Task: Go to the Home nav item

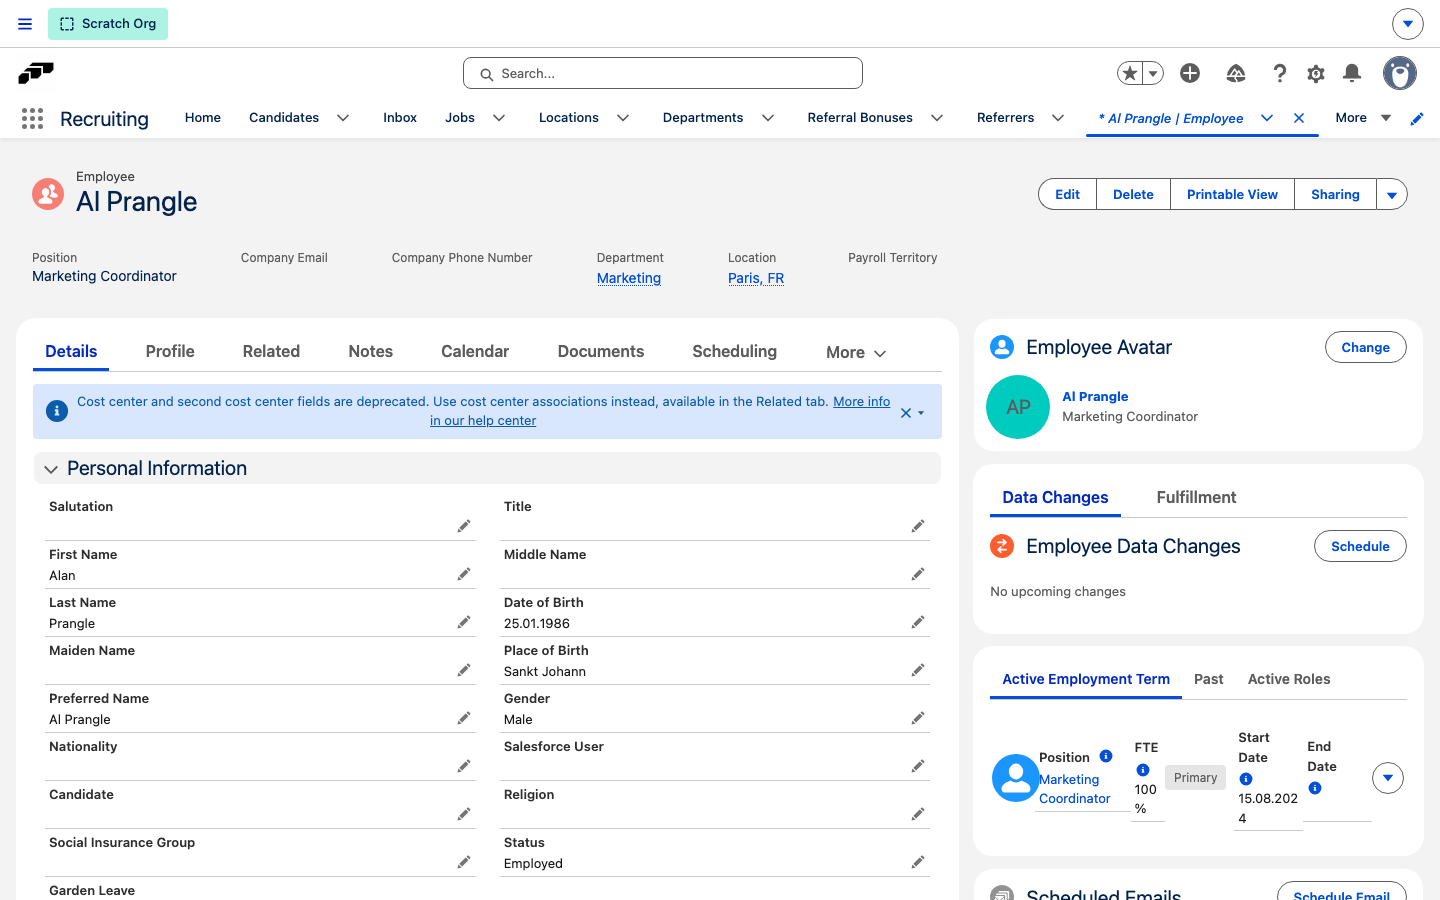Action: click(x=203, y=118)
